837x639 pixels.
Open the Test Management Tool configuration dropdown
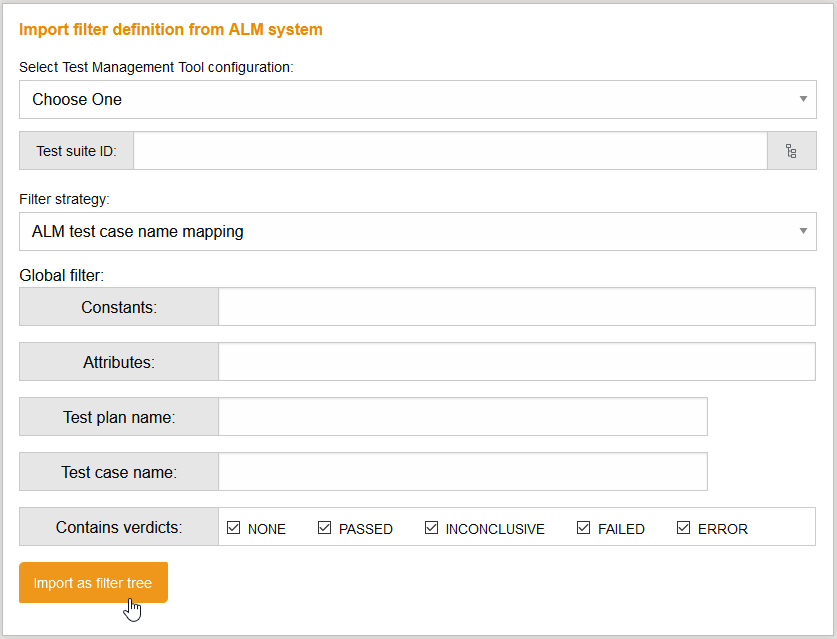[x=417, y=99]
